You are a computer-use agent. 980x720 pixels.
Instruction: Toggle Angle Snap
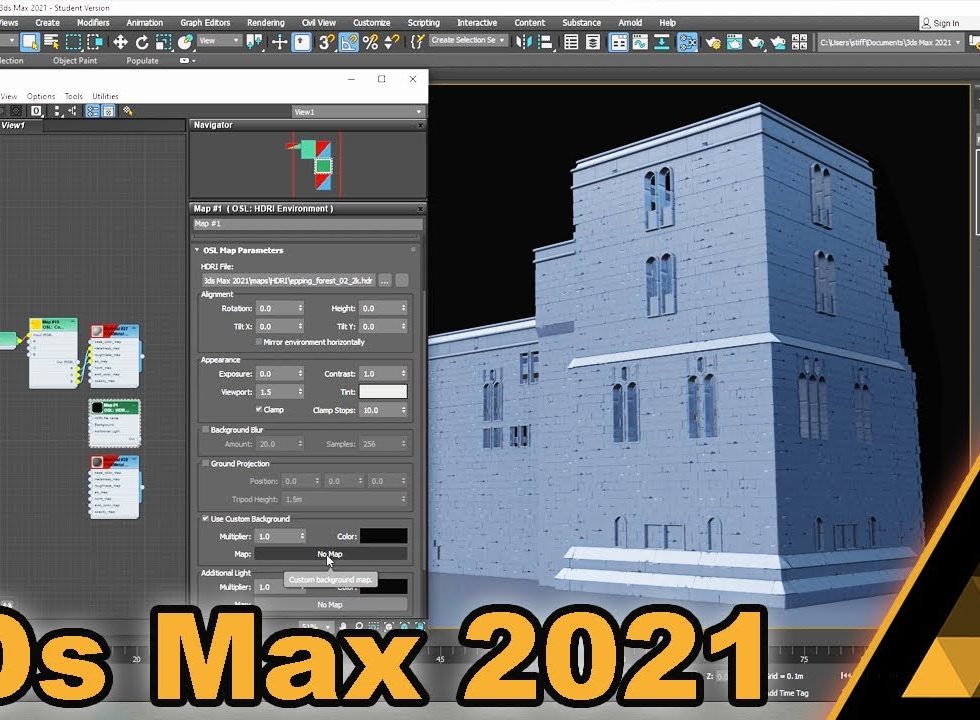pos(348,42)
